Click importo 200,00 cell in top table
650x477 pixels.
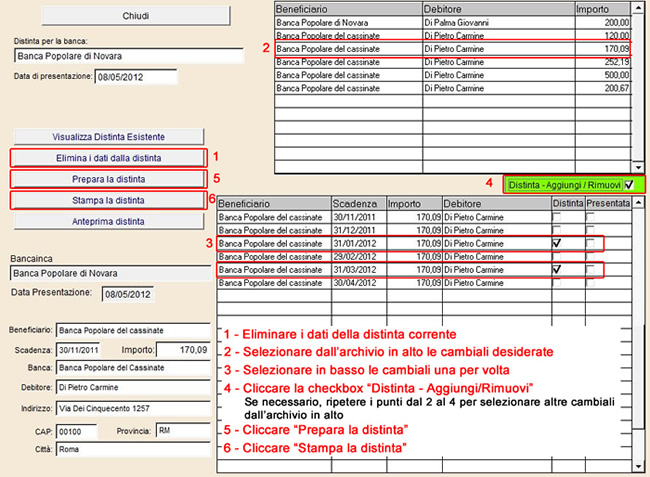(x=603, y=22)
